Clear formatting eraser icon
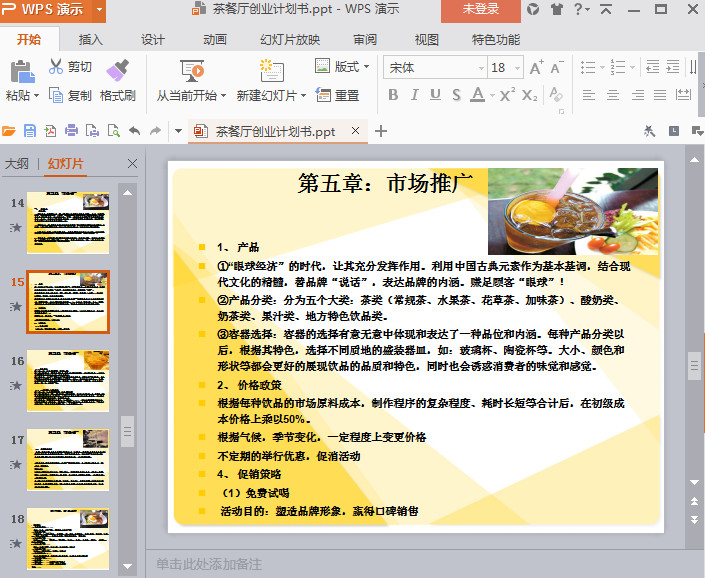705x578 pixels. click(x=556, y=95)
